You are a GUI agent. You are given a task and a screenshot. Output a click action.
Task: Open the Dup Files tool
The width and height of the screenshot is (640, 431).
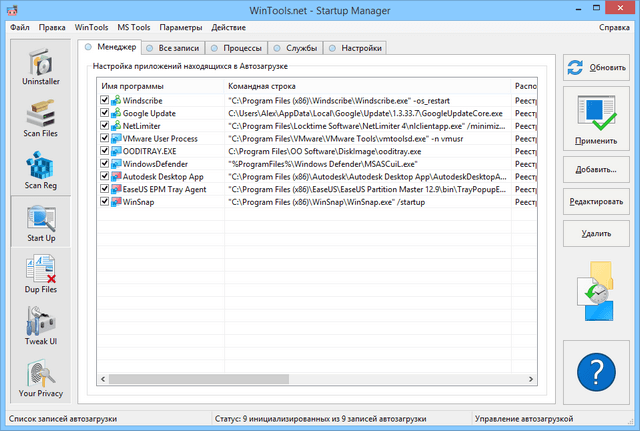[x=41, y=275]
